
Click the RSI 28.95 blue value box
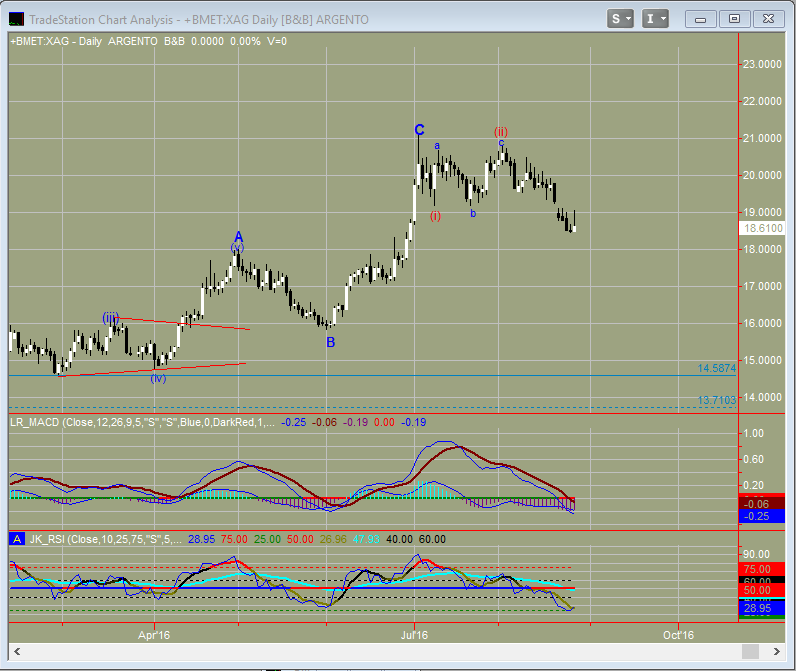coord(762,608)
